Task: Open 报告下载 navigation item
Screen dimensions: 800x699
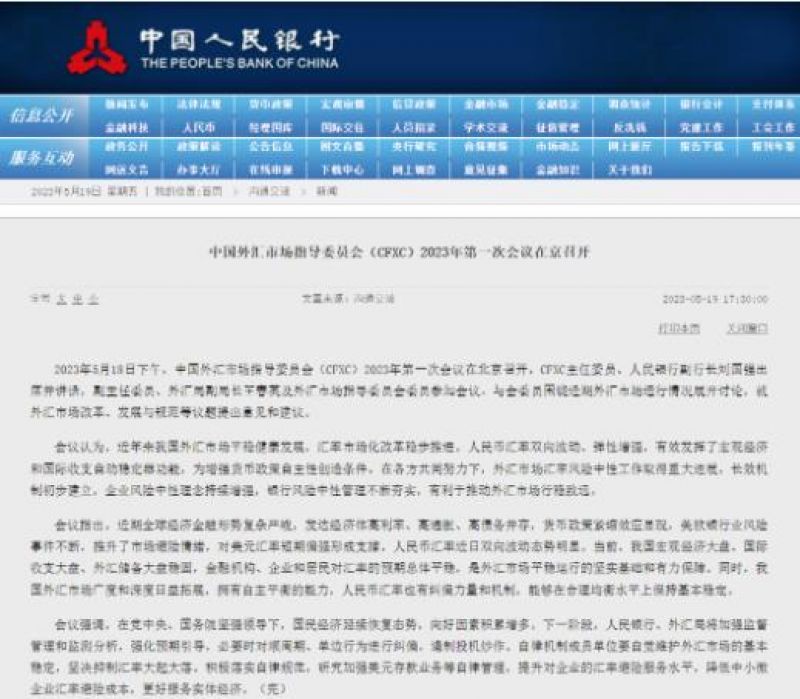Action: 702,147
